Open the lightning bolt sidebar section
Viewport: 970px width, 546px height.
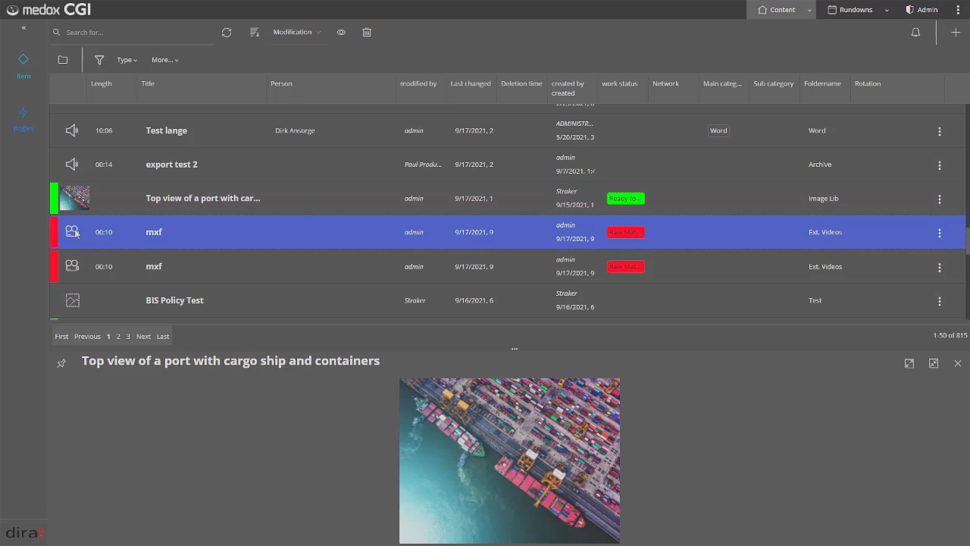23,118
